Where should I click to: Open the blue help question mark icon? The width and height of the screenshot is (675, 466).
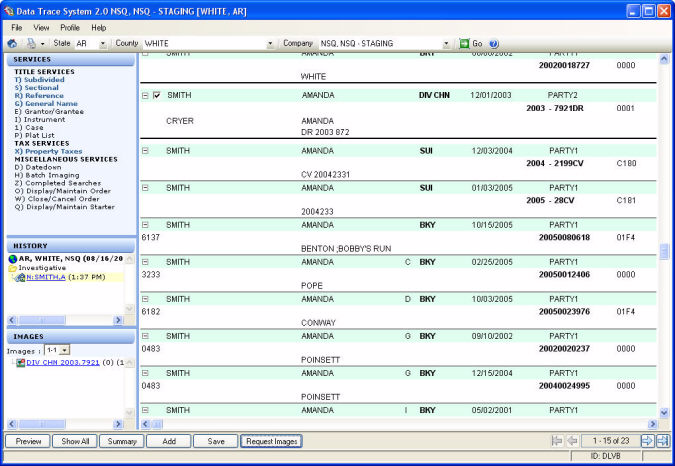tap(494, 44)
